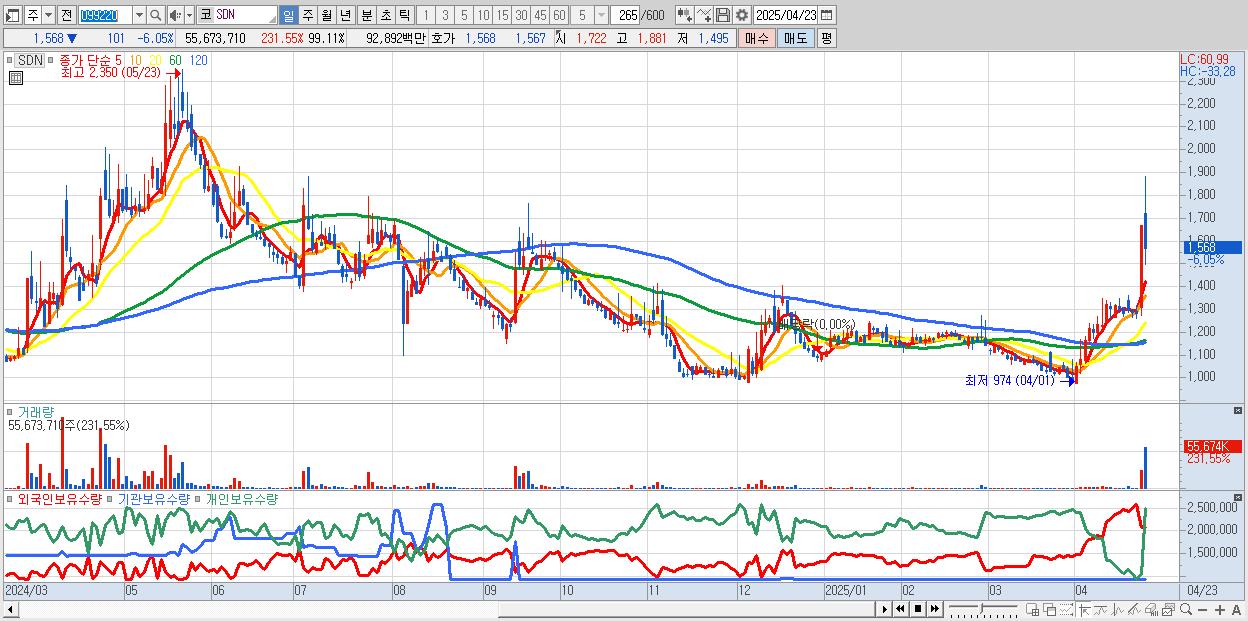Open the chart settings gear icon
This screenshot has height=621, width=1248.
tap(742, 15)
